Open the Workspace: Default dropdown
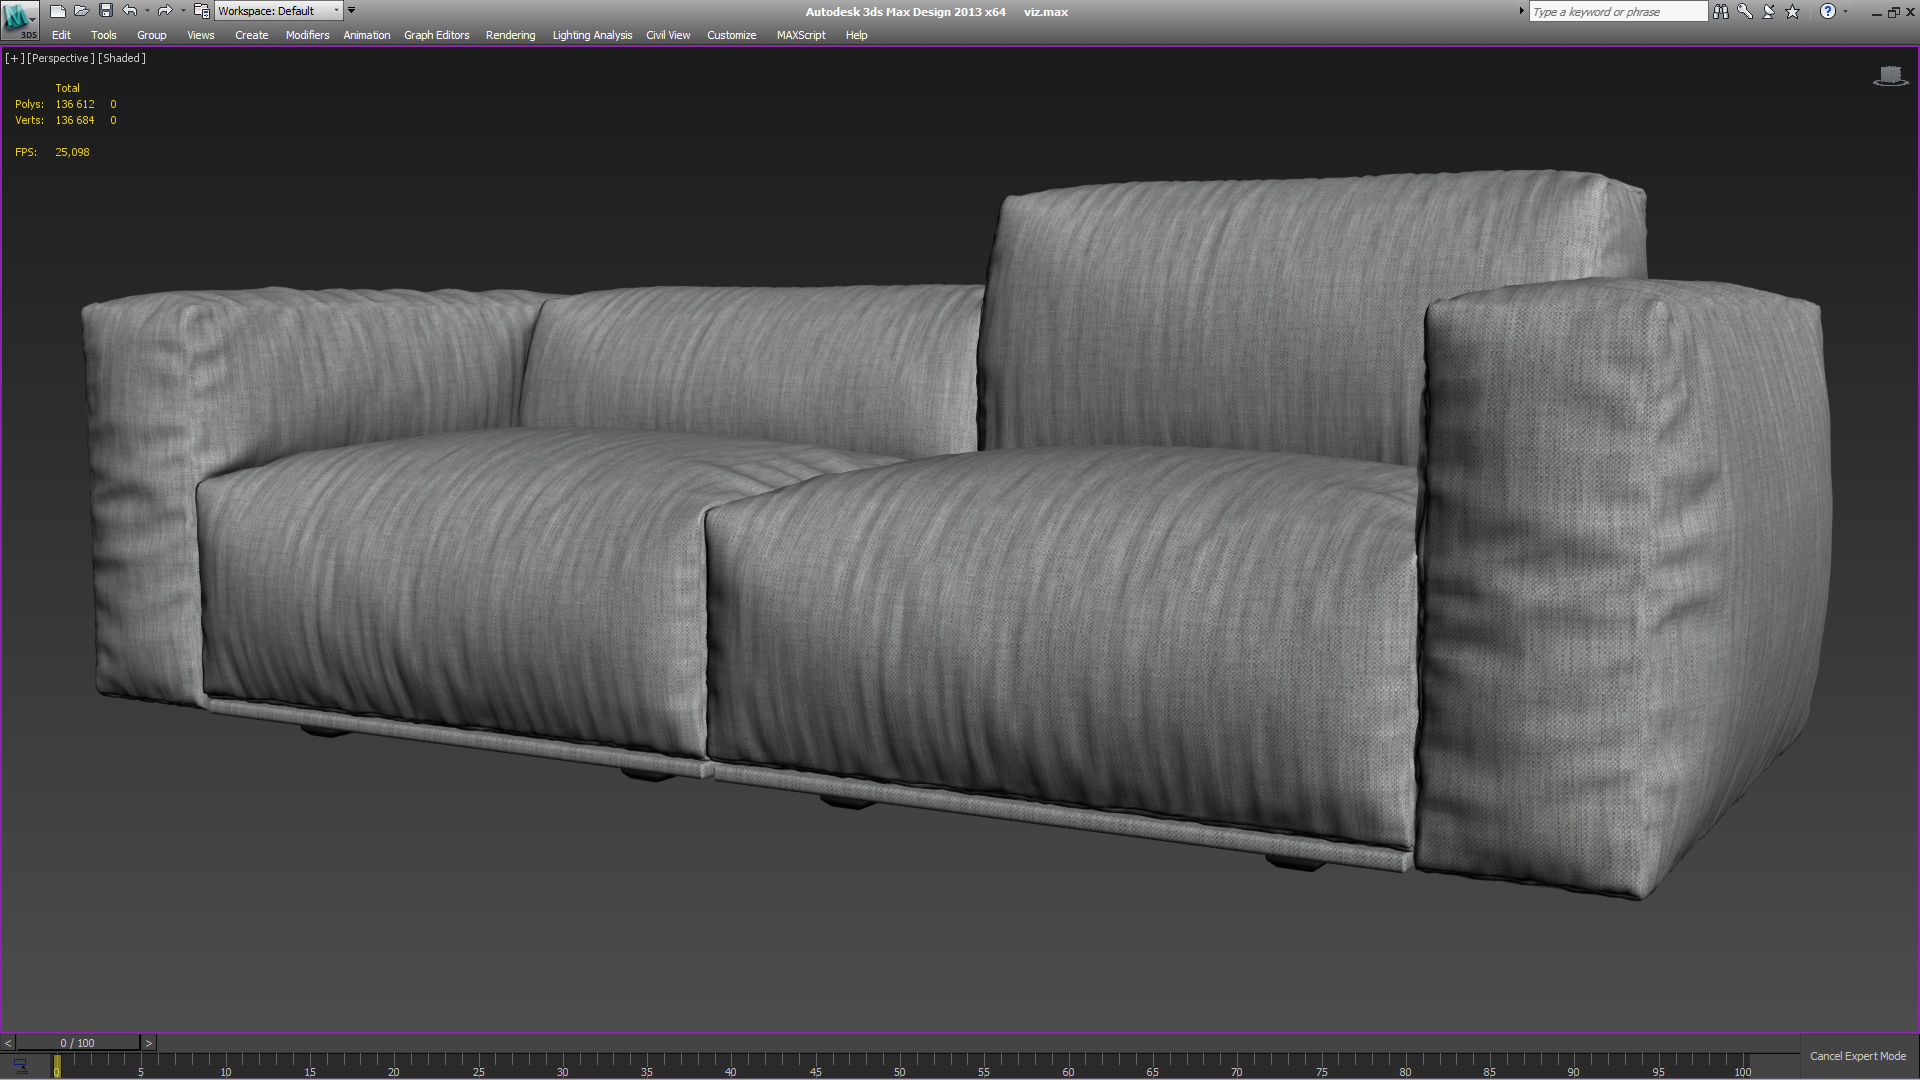 279,11
